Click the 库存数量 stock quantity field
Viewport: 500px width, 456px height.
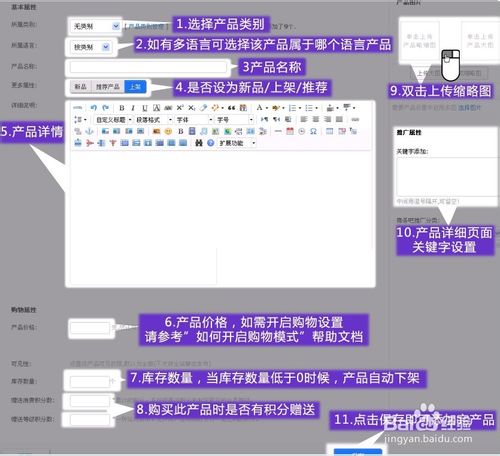pos(90,382)
